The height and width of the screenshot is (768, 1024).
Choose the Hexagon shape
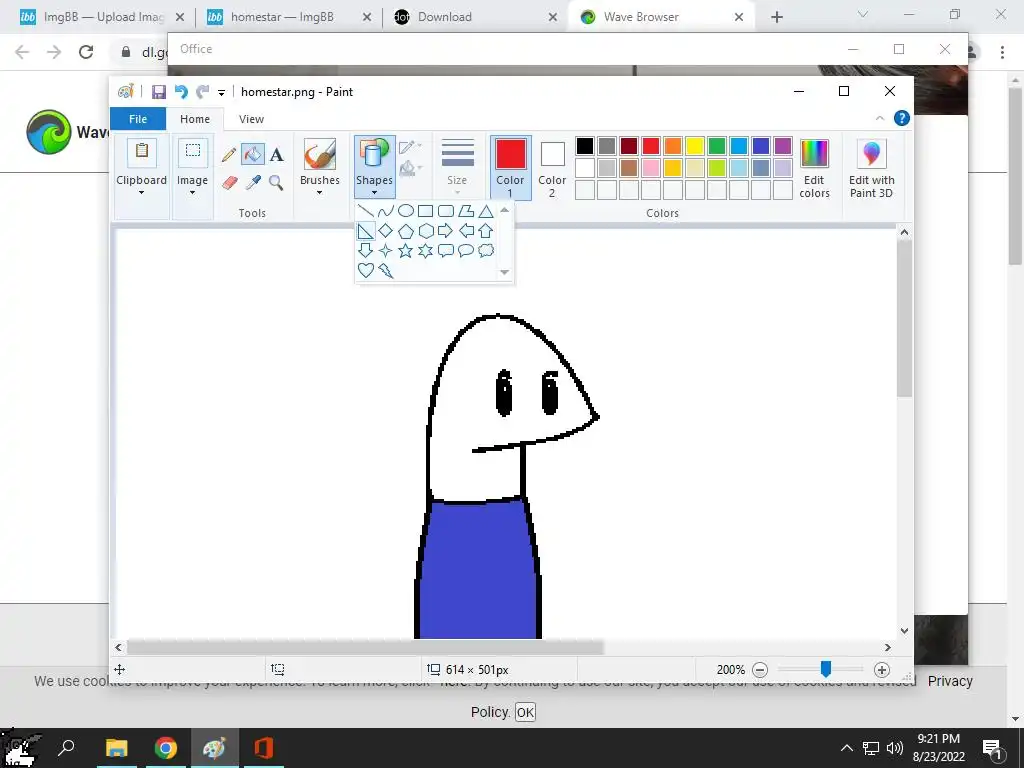426,231
